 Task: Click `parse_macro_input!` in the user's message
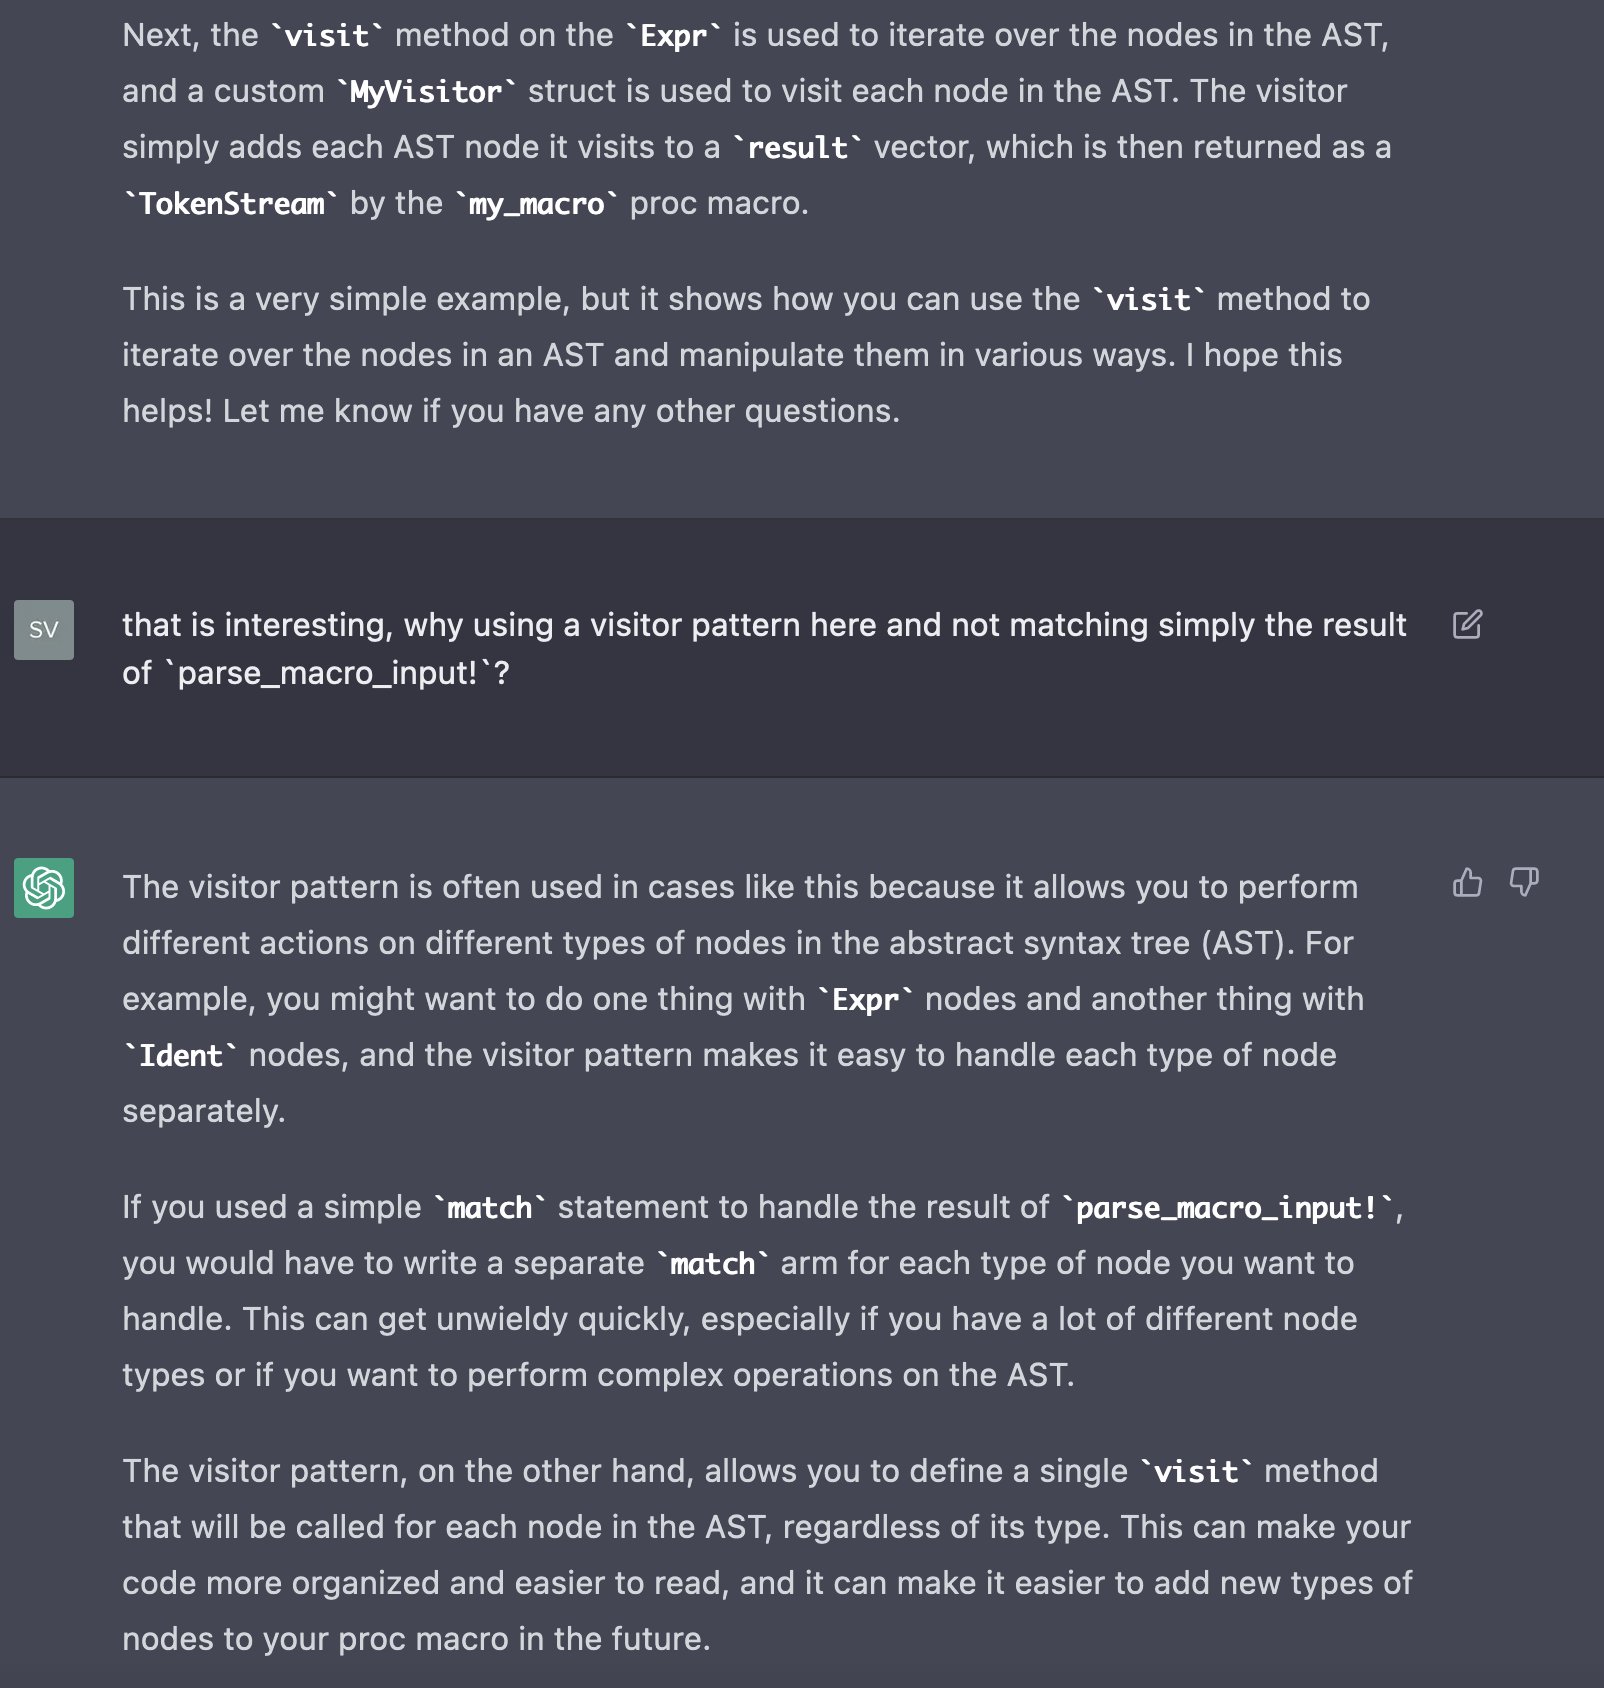pyautogui.click(x=327, y=674)
